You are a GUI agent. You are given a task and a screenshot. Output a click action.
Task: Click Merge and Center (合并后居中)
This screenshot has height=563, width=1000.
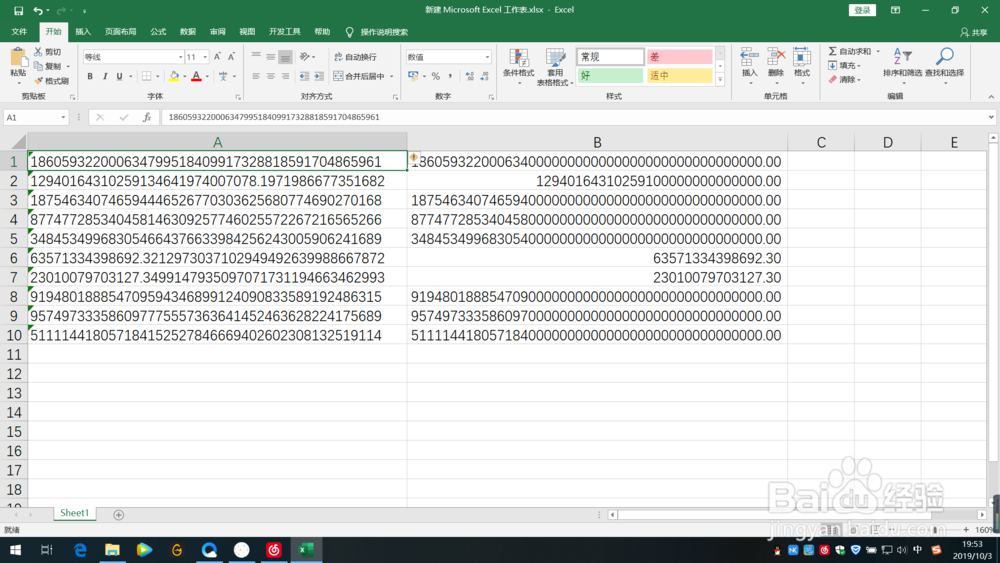tap(360, 77)
